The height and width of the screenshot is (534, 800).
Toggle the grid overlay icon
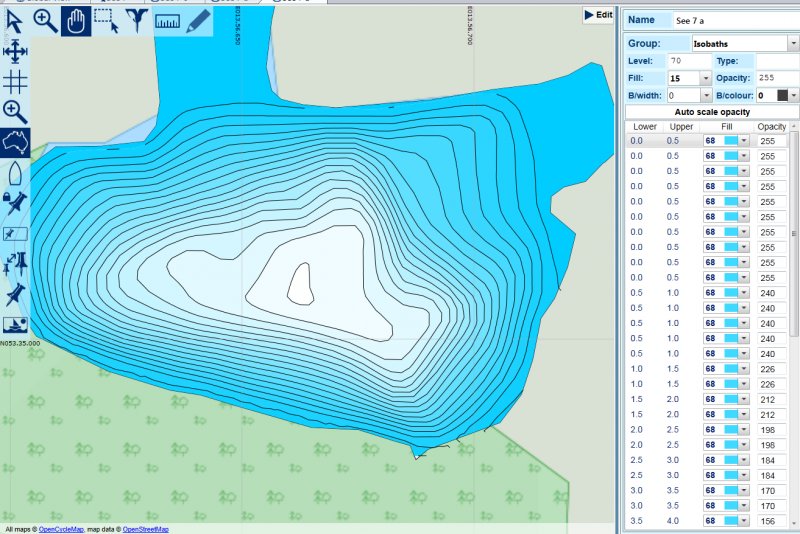point(15,81)
